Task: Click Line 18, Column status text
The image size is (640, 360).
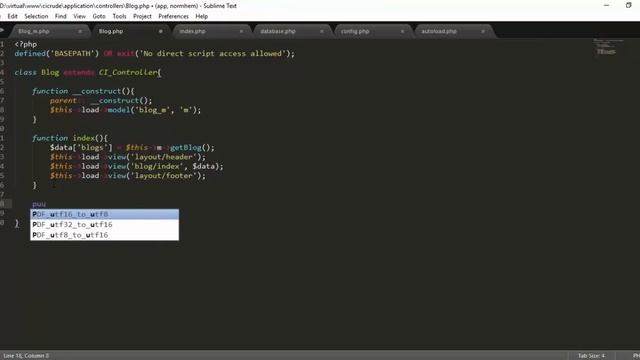Action: (25, 356)
